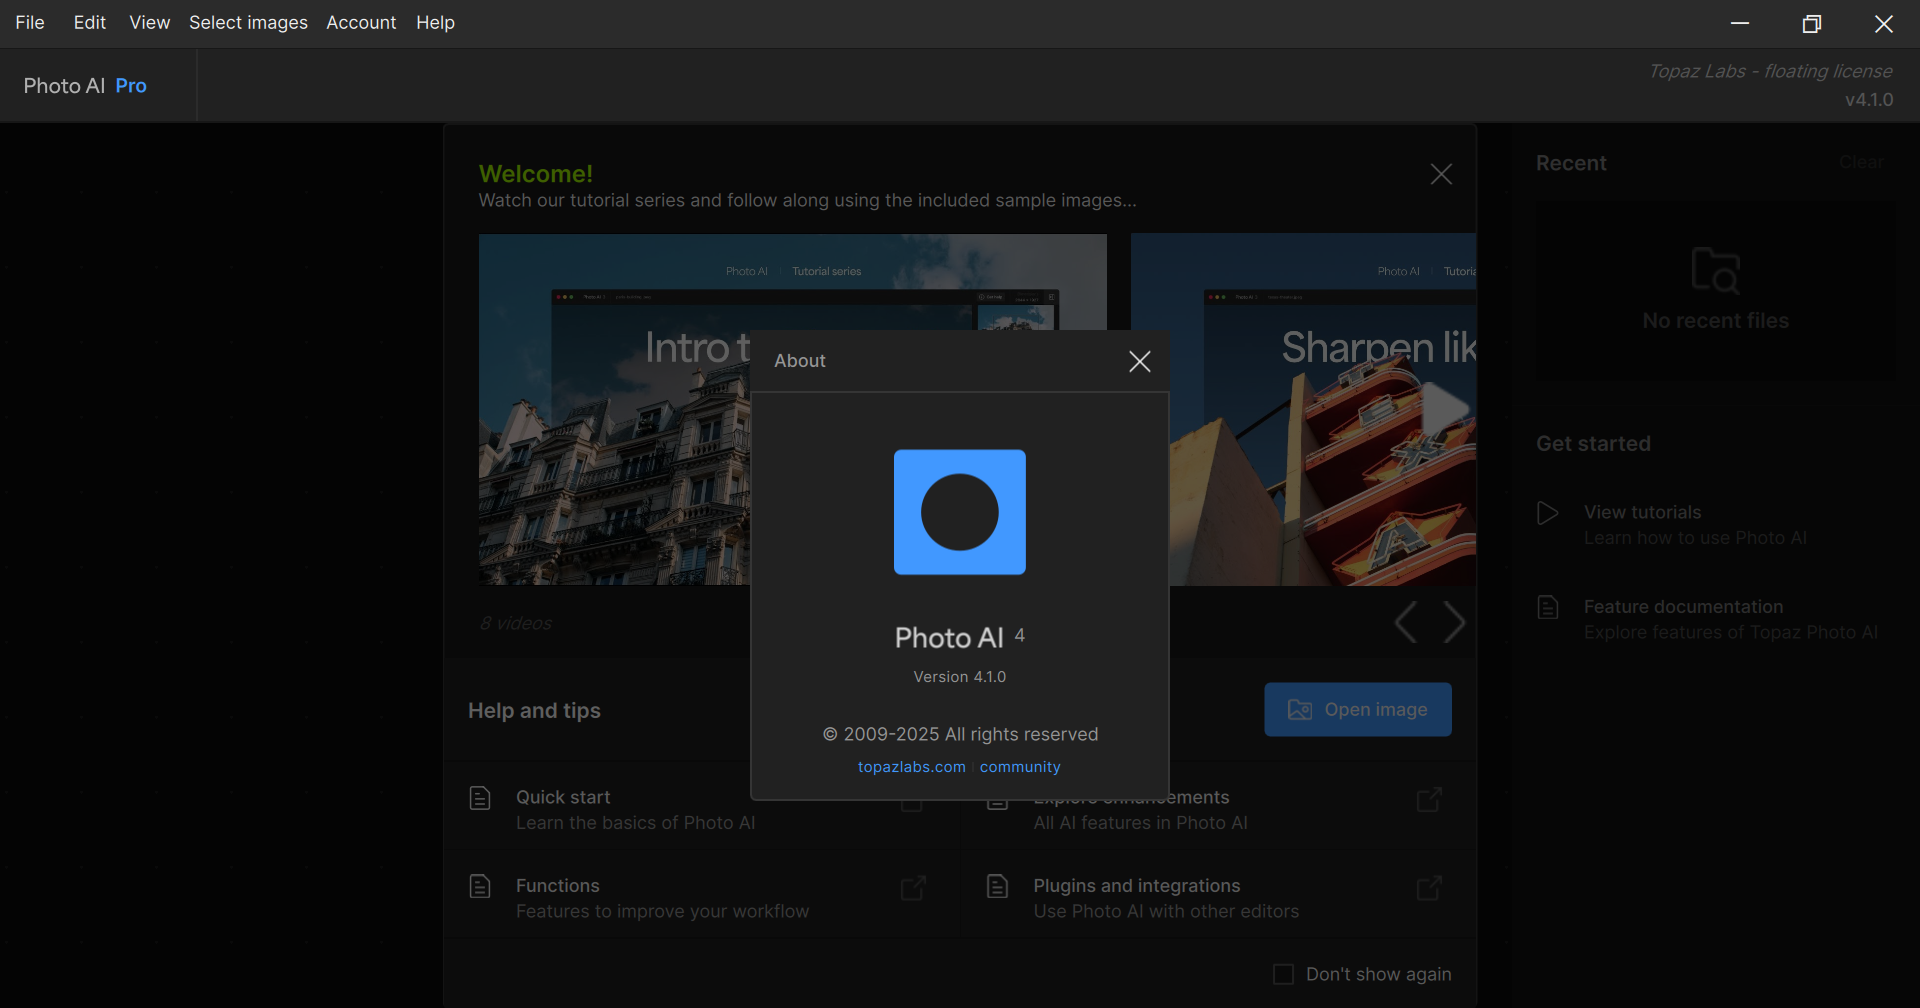Click the 'v4.1.0' label in header
The image size is (1920, 1008).
pyautogui.click(x=1869, y=100)
